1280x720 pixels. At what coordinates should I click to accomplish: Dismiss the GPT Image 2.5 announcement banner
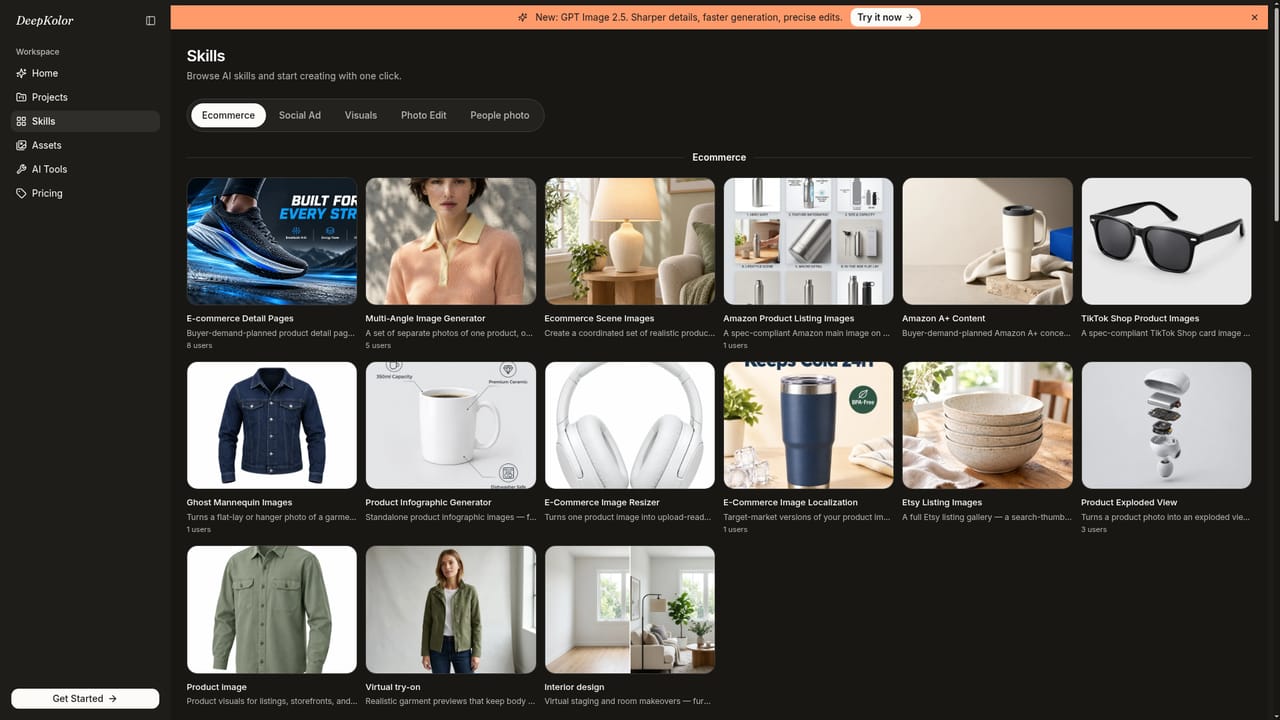1254,17
